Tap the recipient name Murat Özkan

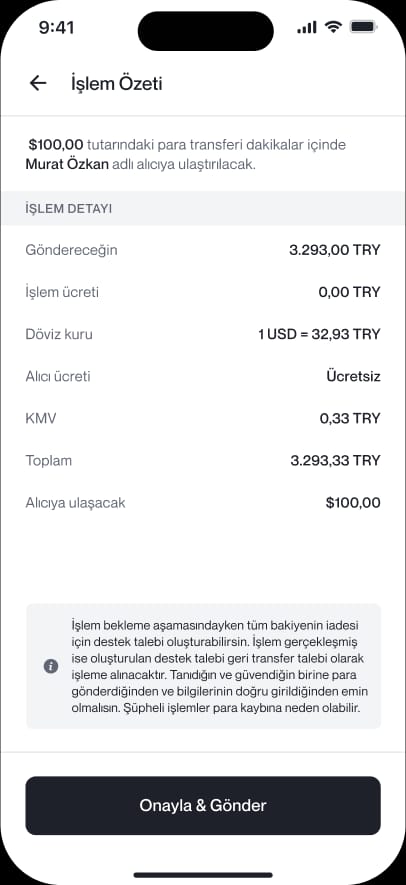pos(67,166)
